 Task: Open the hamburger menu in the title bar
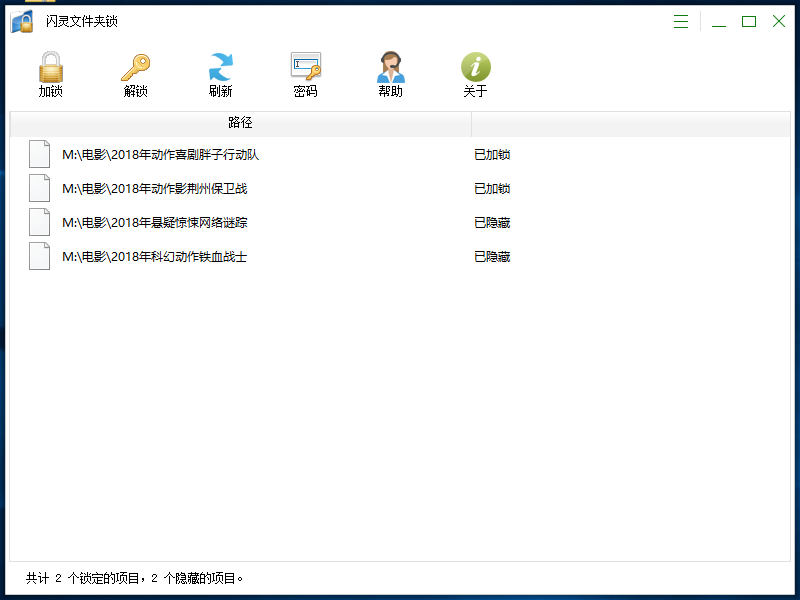[x=681, y=21]
